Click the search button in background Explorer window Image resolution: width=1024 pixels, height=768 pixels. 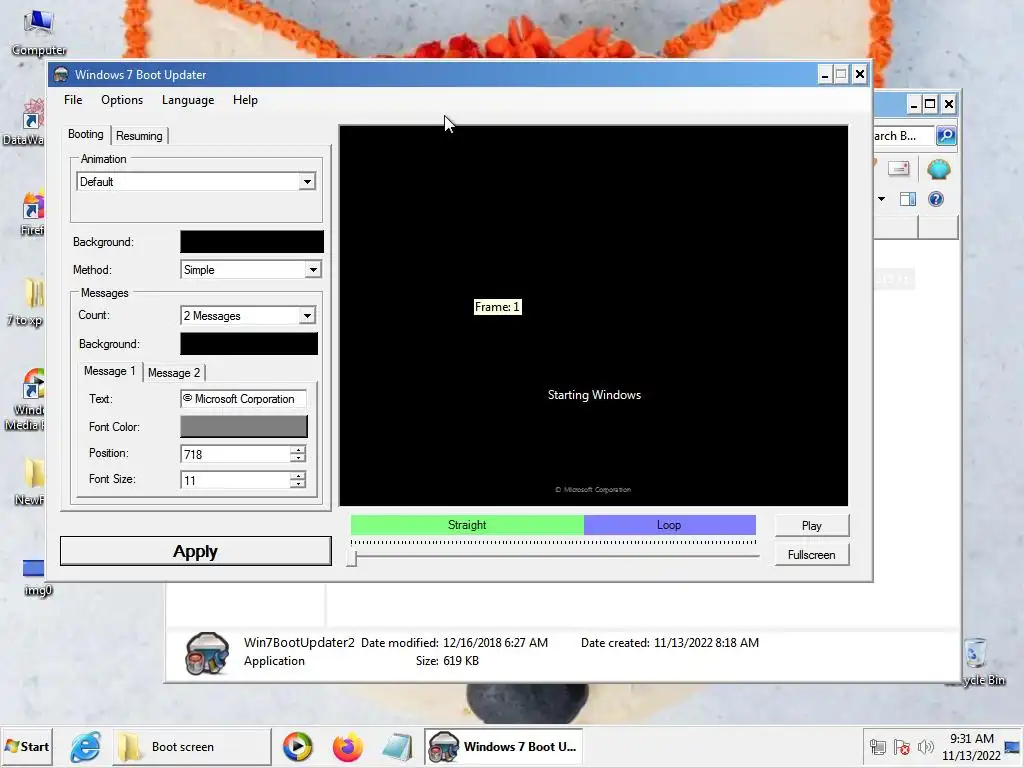(946, 136)
